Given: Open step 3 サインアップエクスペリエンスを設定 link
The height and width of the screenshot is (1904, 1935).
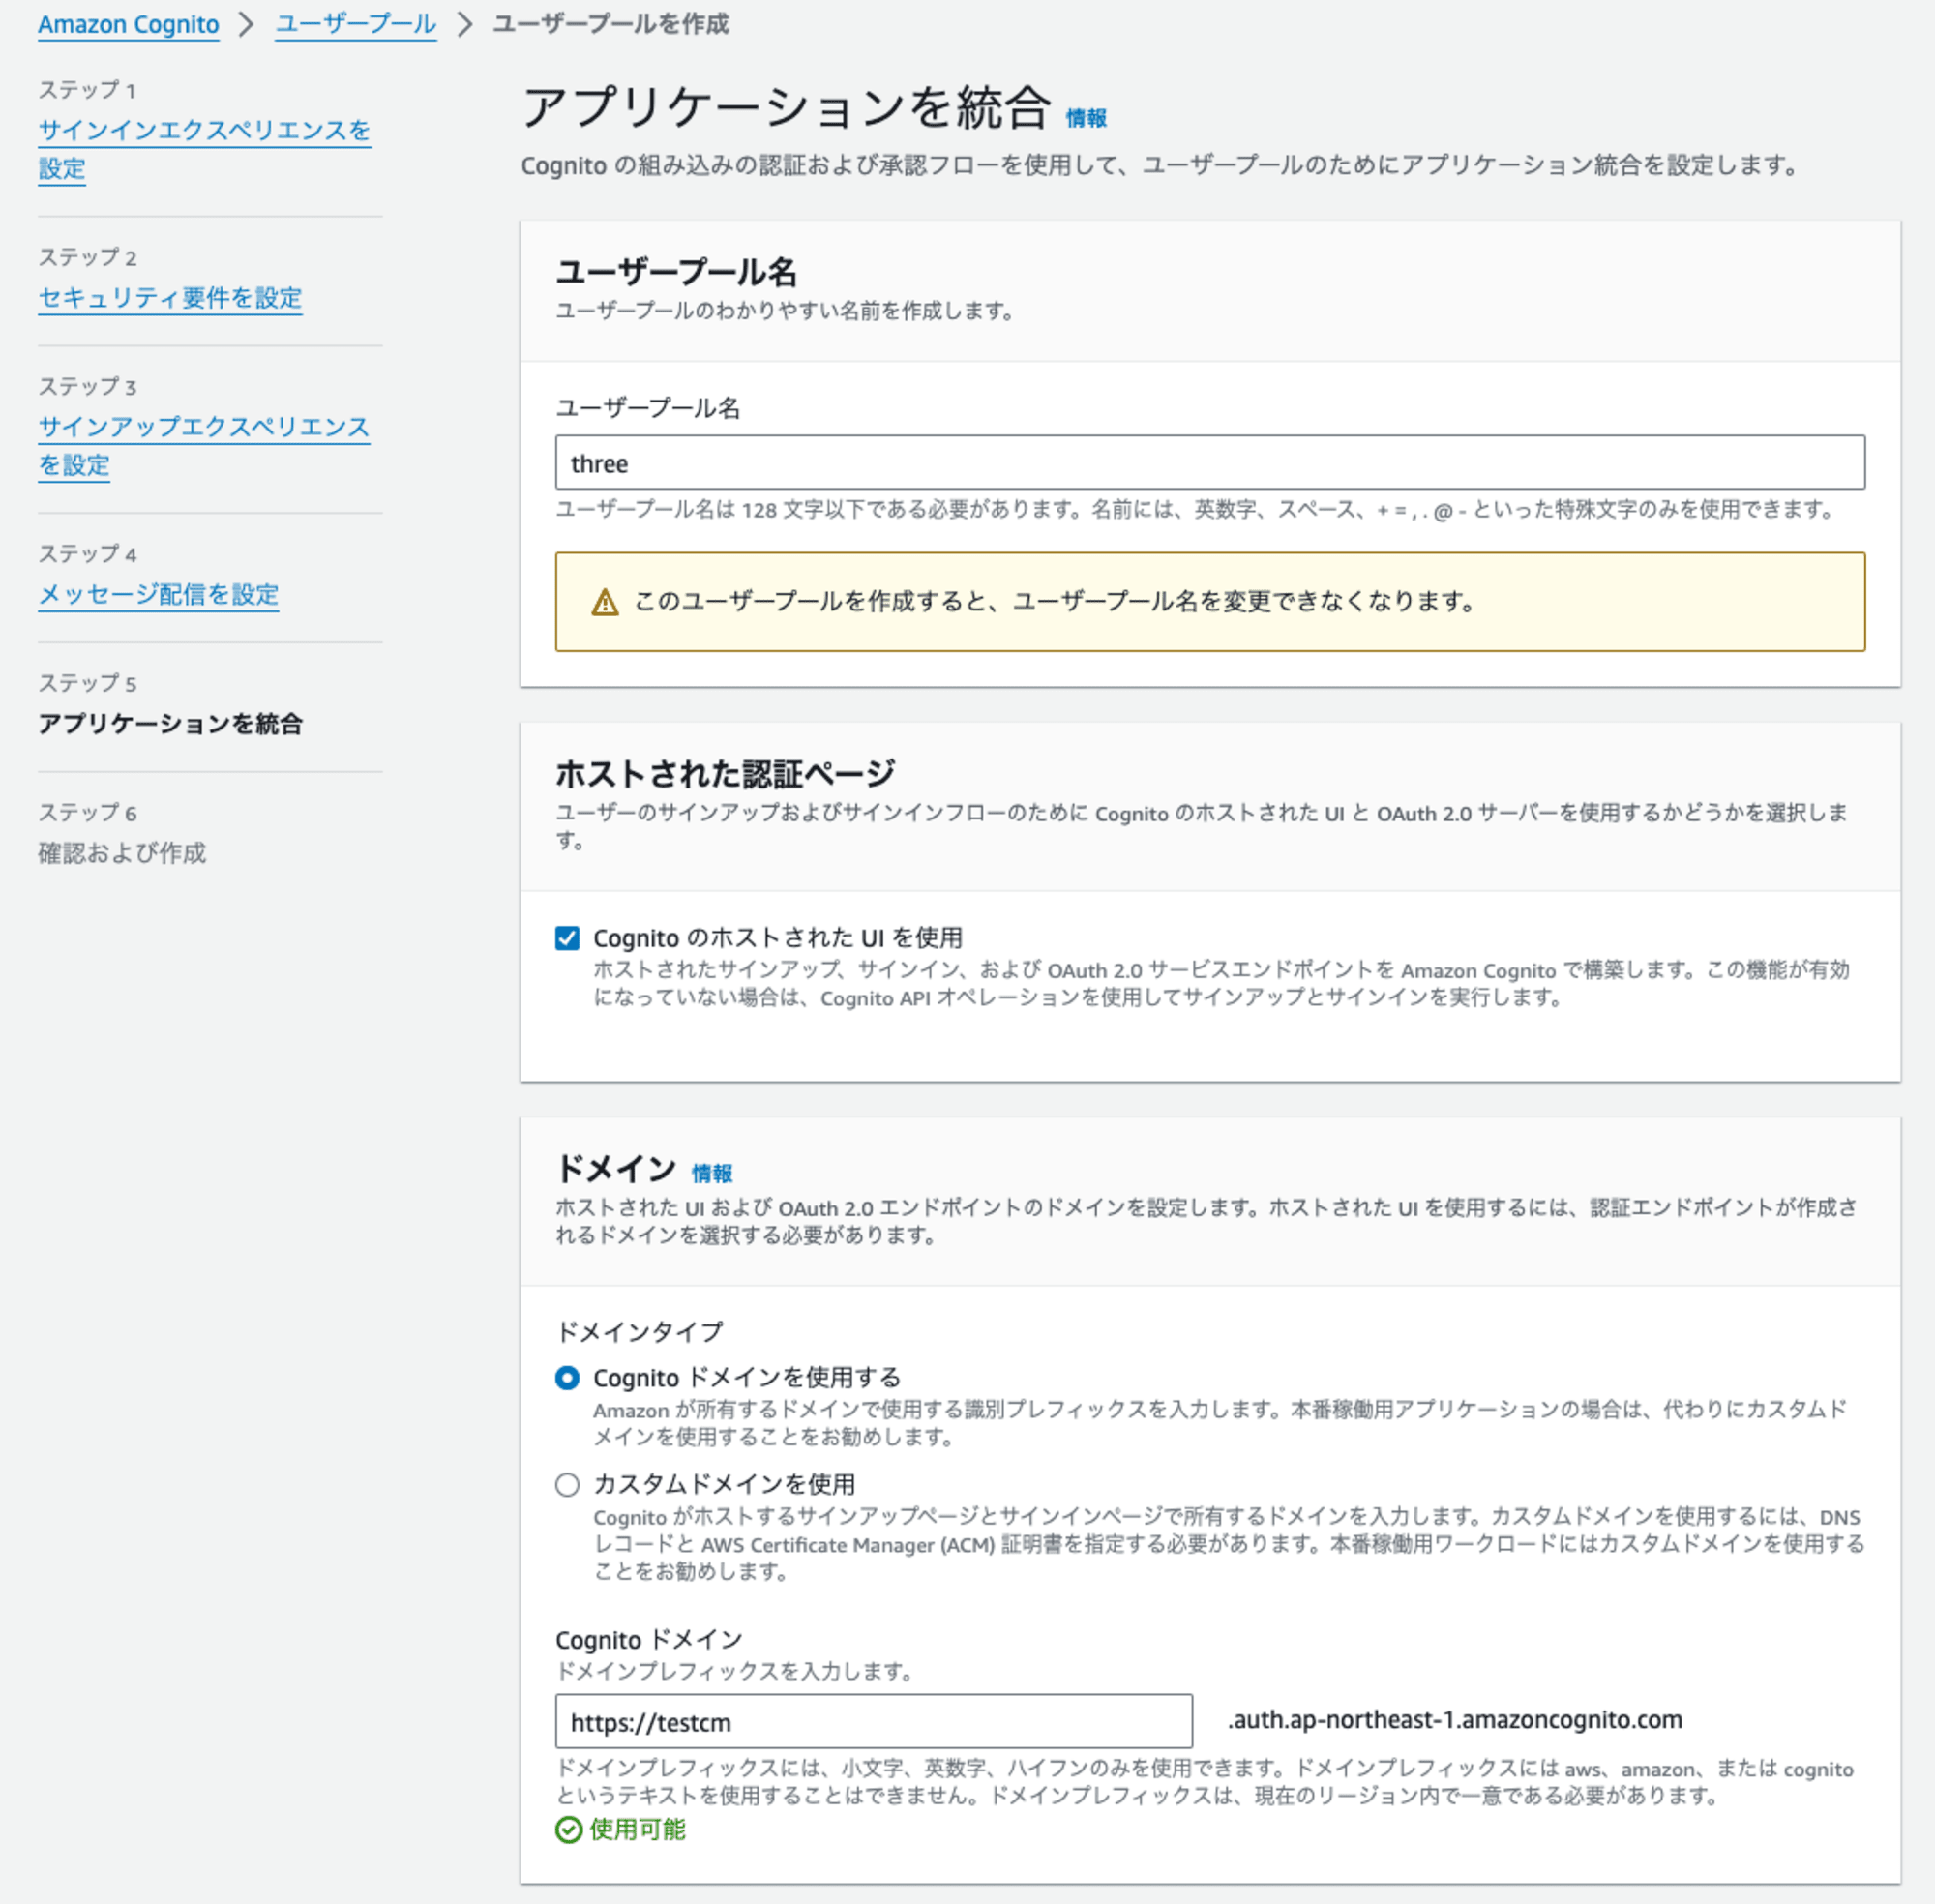Looking at the screenshot, I should tap(204, 445).
